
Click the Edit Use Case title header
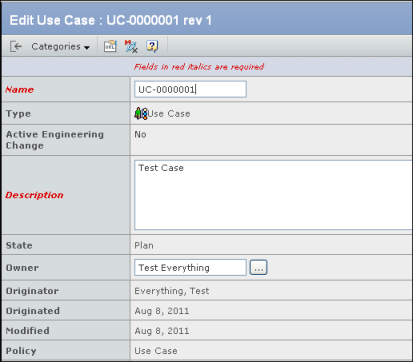(x=111, y=20)
